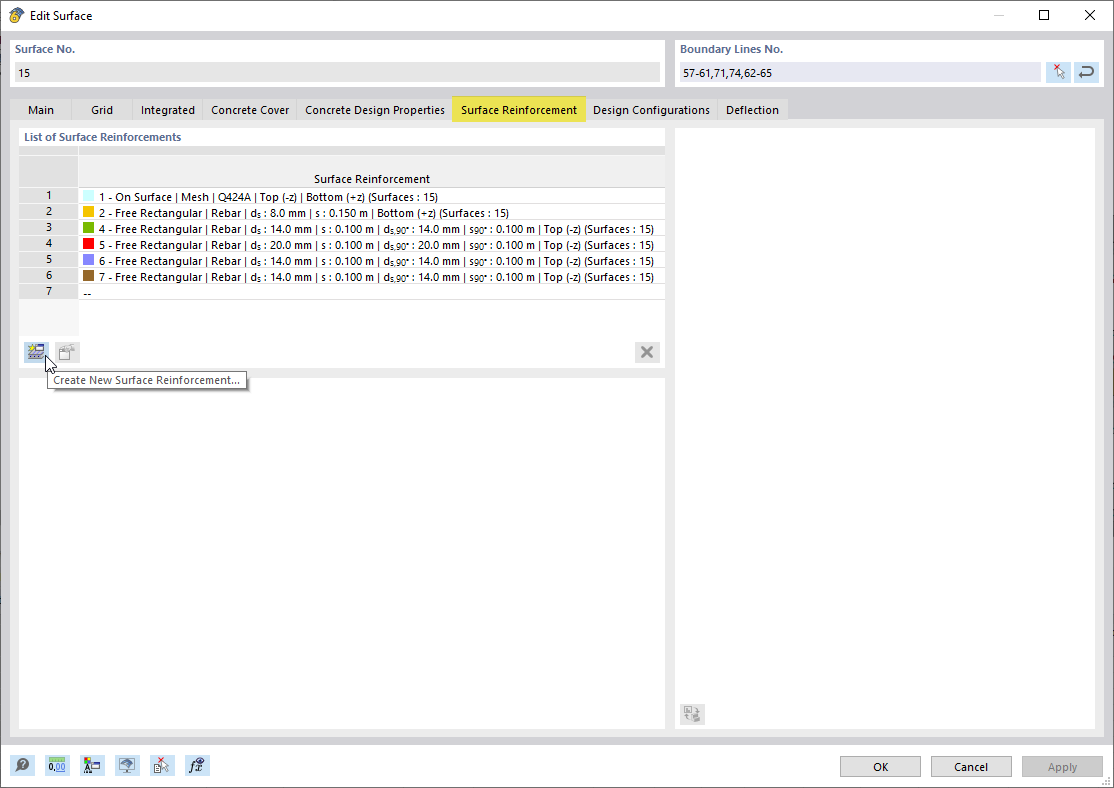Image resolution: width=1114 pixels, height=788 pixels.
Task: Click the red swatch of reinforcement 5
Action: pyautogui.click(x=89, y=244)
